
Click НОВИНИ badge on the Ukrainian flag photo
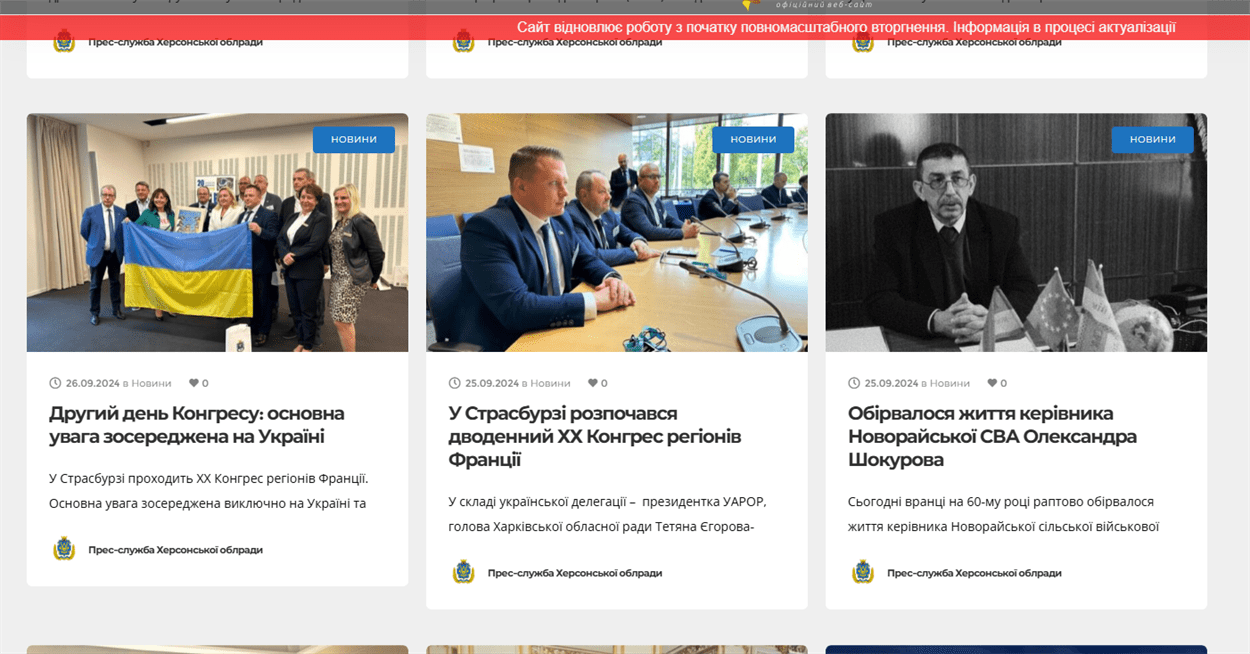(x=354, y=139)
